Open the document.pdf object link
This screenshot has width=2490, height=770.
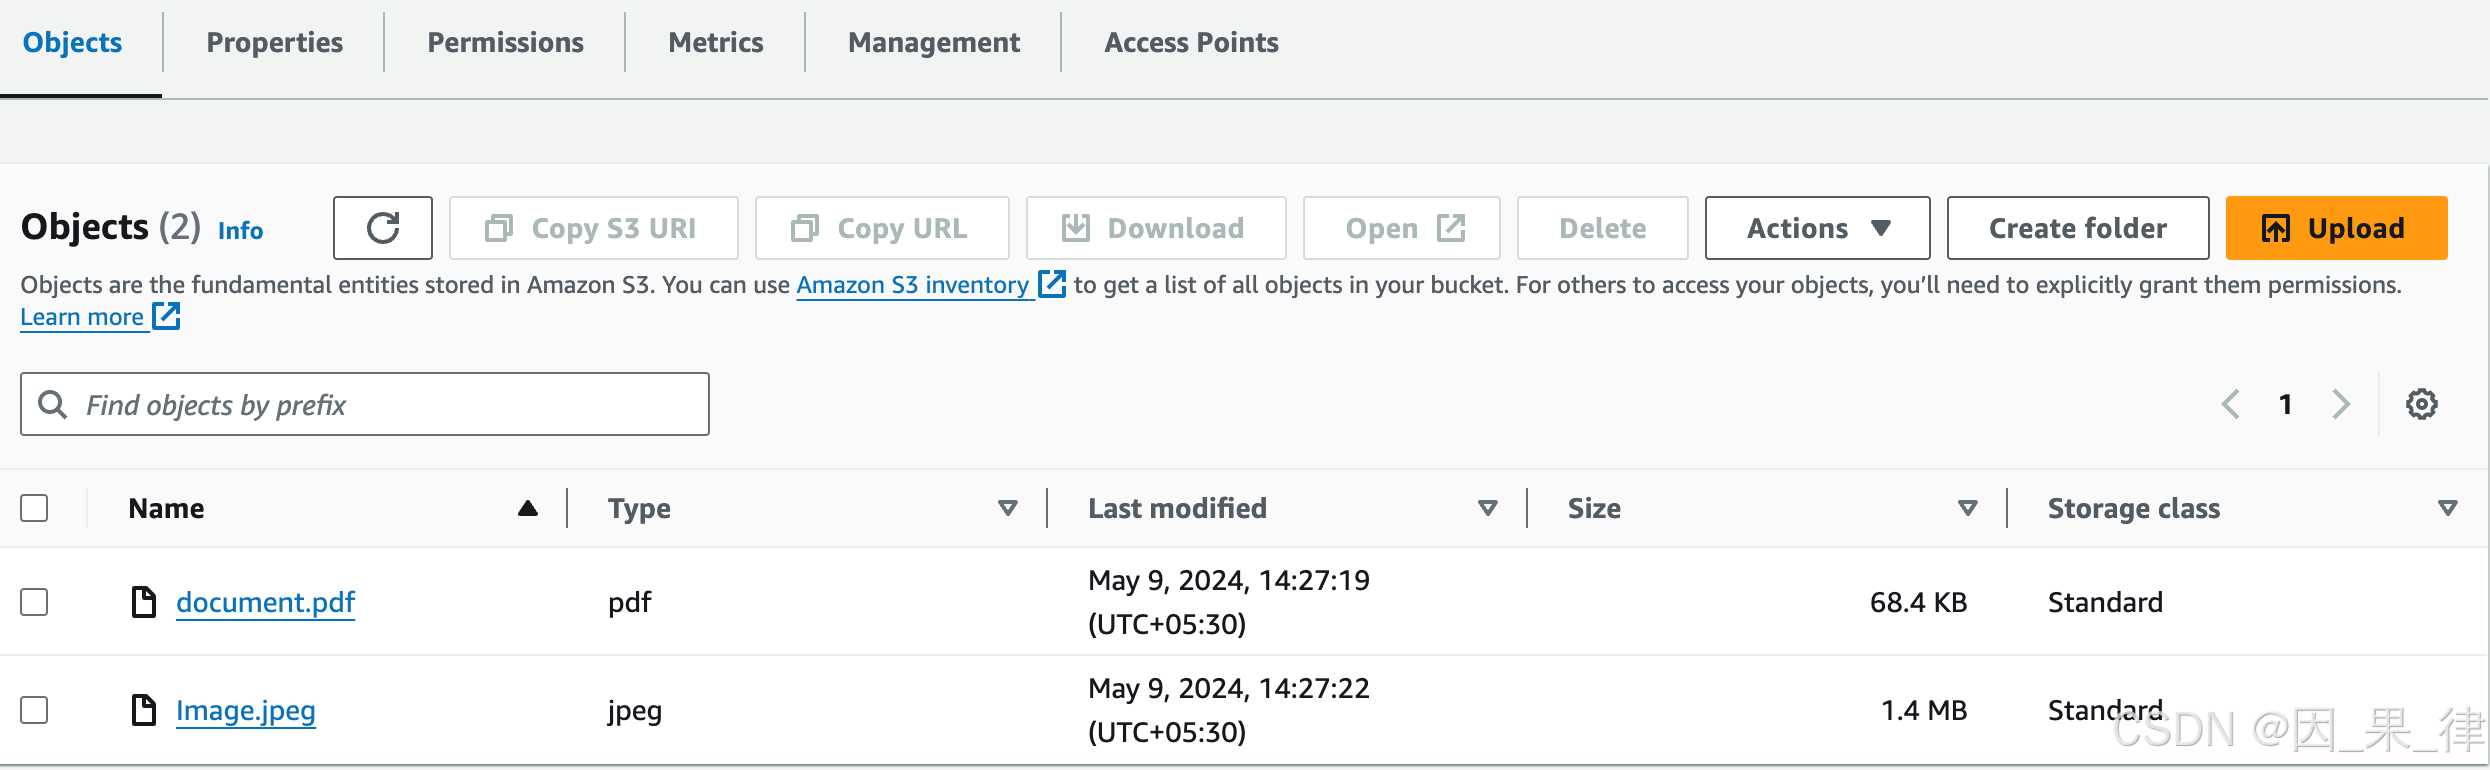[265, 602]
